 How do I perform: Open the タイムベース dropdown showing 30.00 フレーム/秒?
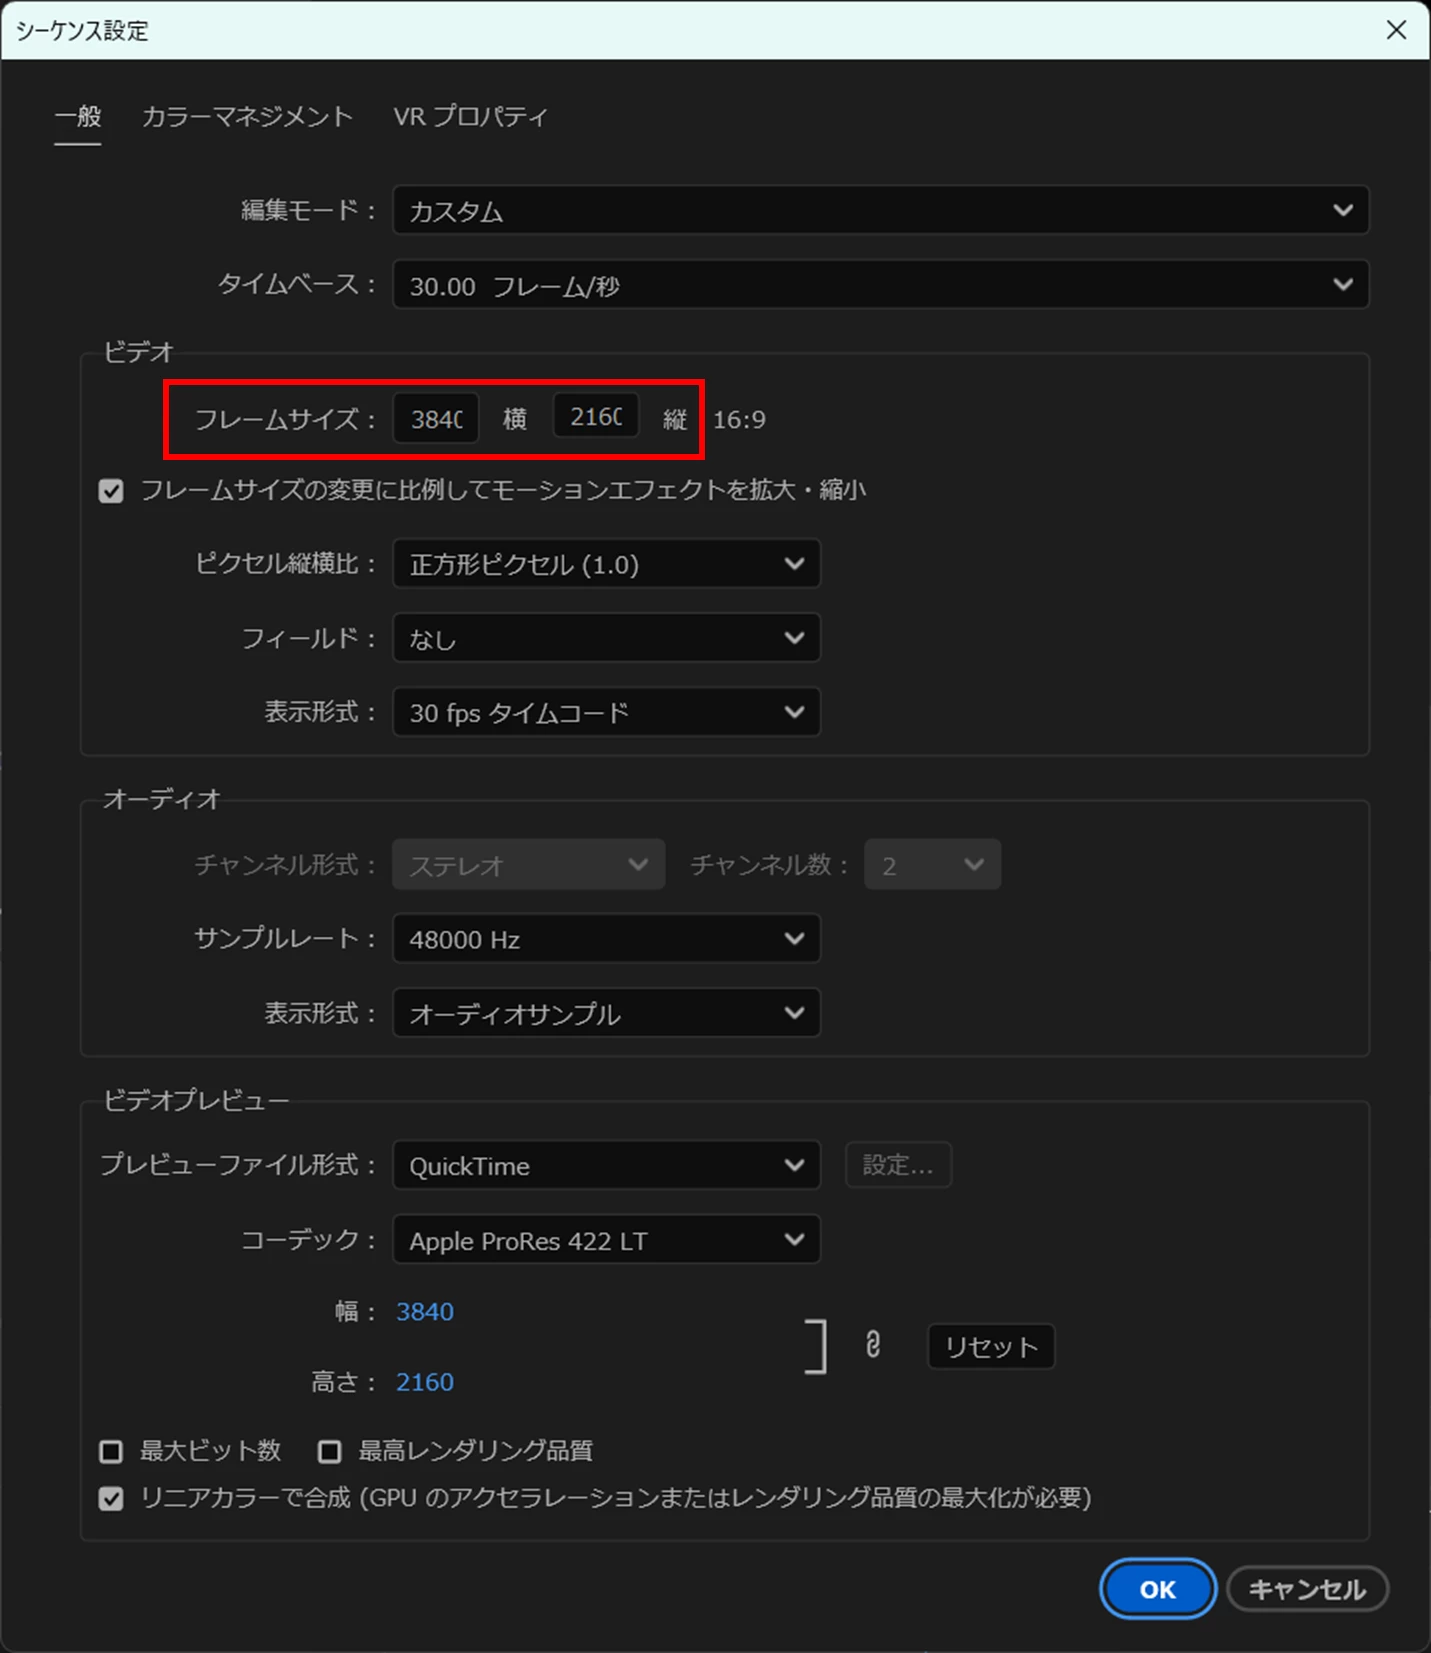(x=880, y=286)
